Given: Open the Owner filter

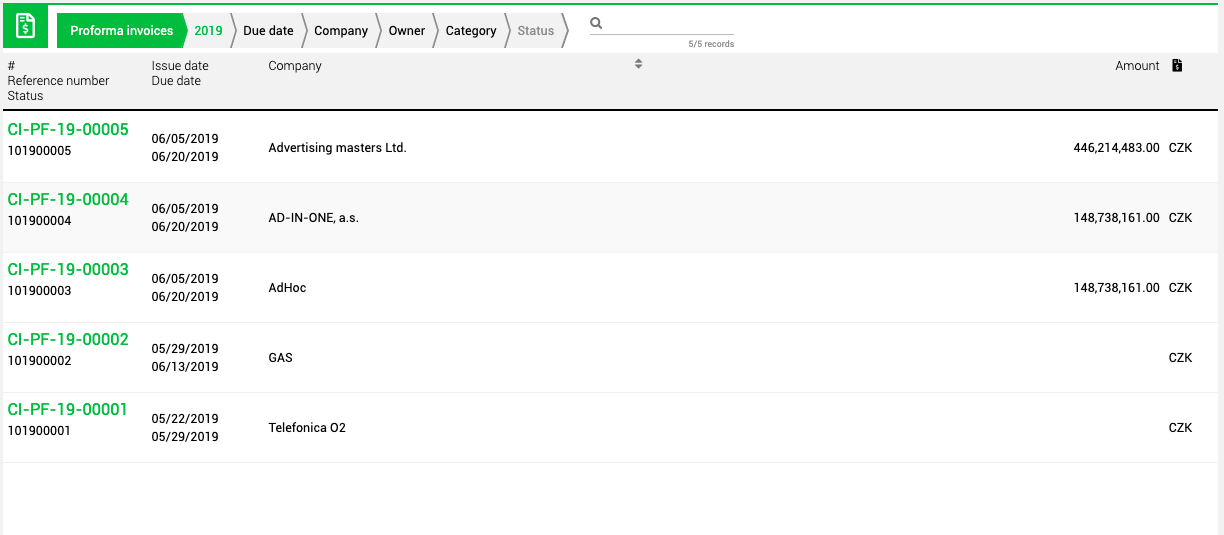Looking at the screenshot, I should [407, 31].
